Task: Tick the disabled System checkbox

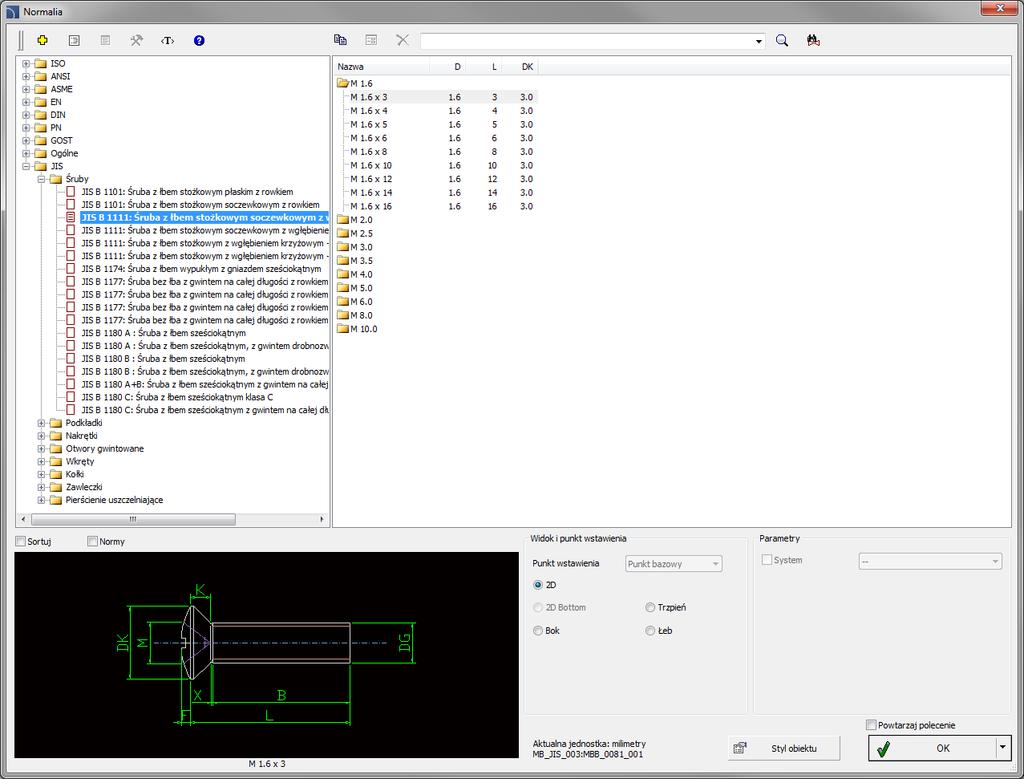Action: (767, 560)
